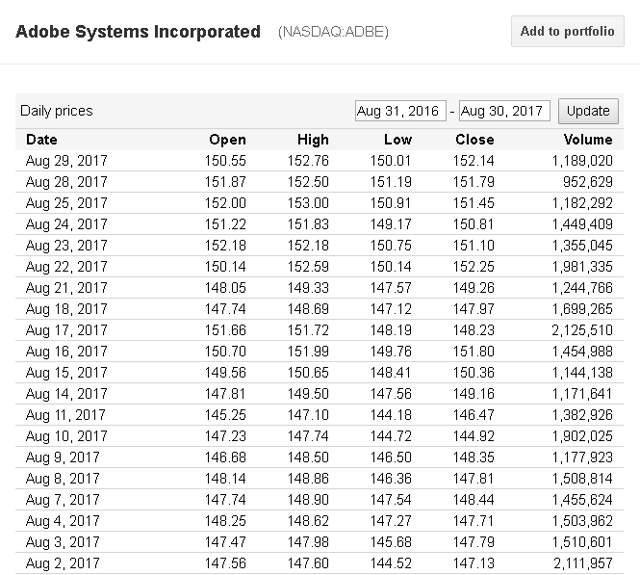Select the high value 148.69
640x575 pixels.
click(x=308, y=309)
